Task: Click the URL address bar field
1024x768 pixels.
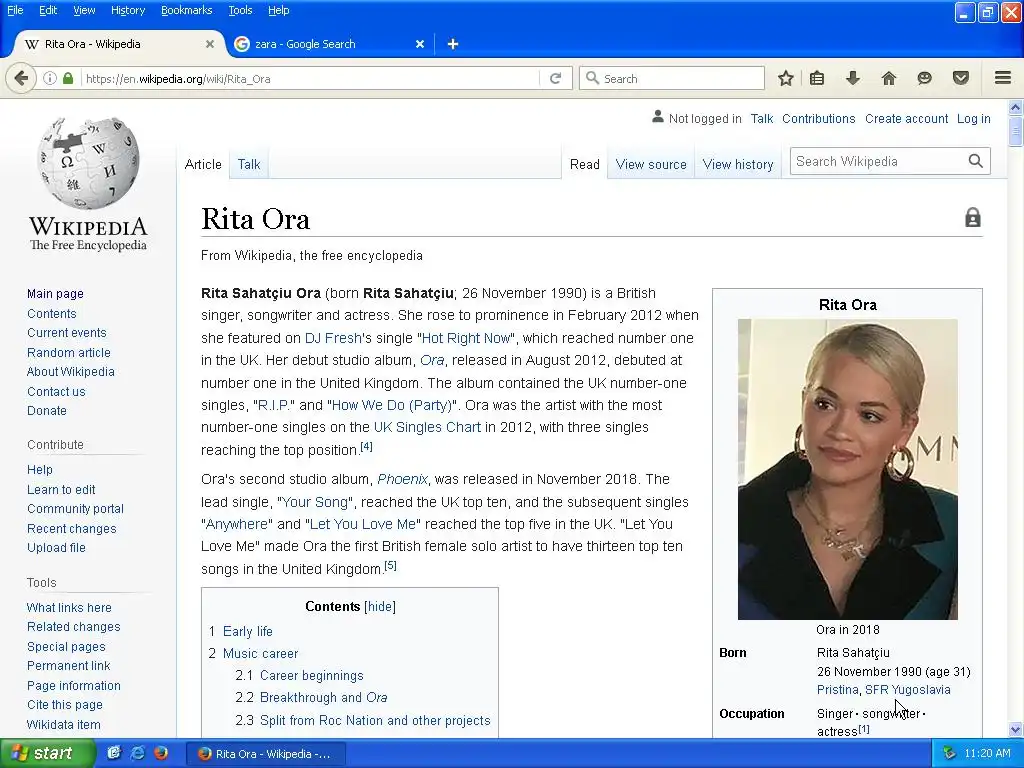Action: (310, 78)
